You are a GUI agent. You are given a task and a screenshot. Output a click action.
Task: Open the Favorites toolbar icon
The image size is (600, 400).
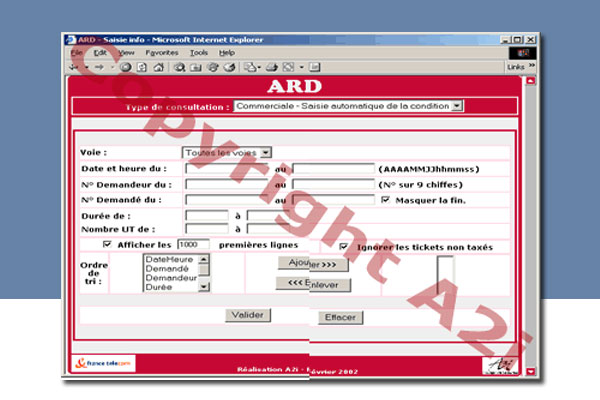196,68
